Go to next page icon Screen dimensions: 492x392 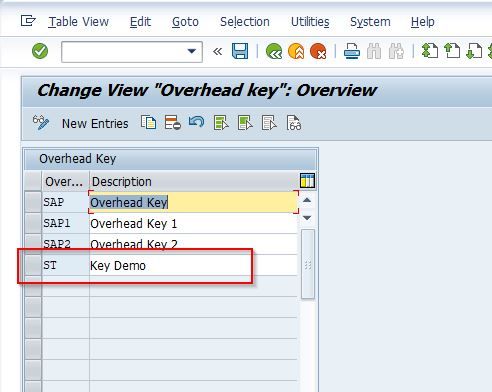(x=474, y=51)
